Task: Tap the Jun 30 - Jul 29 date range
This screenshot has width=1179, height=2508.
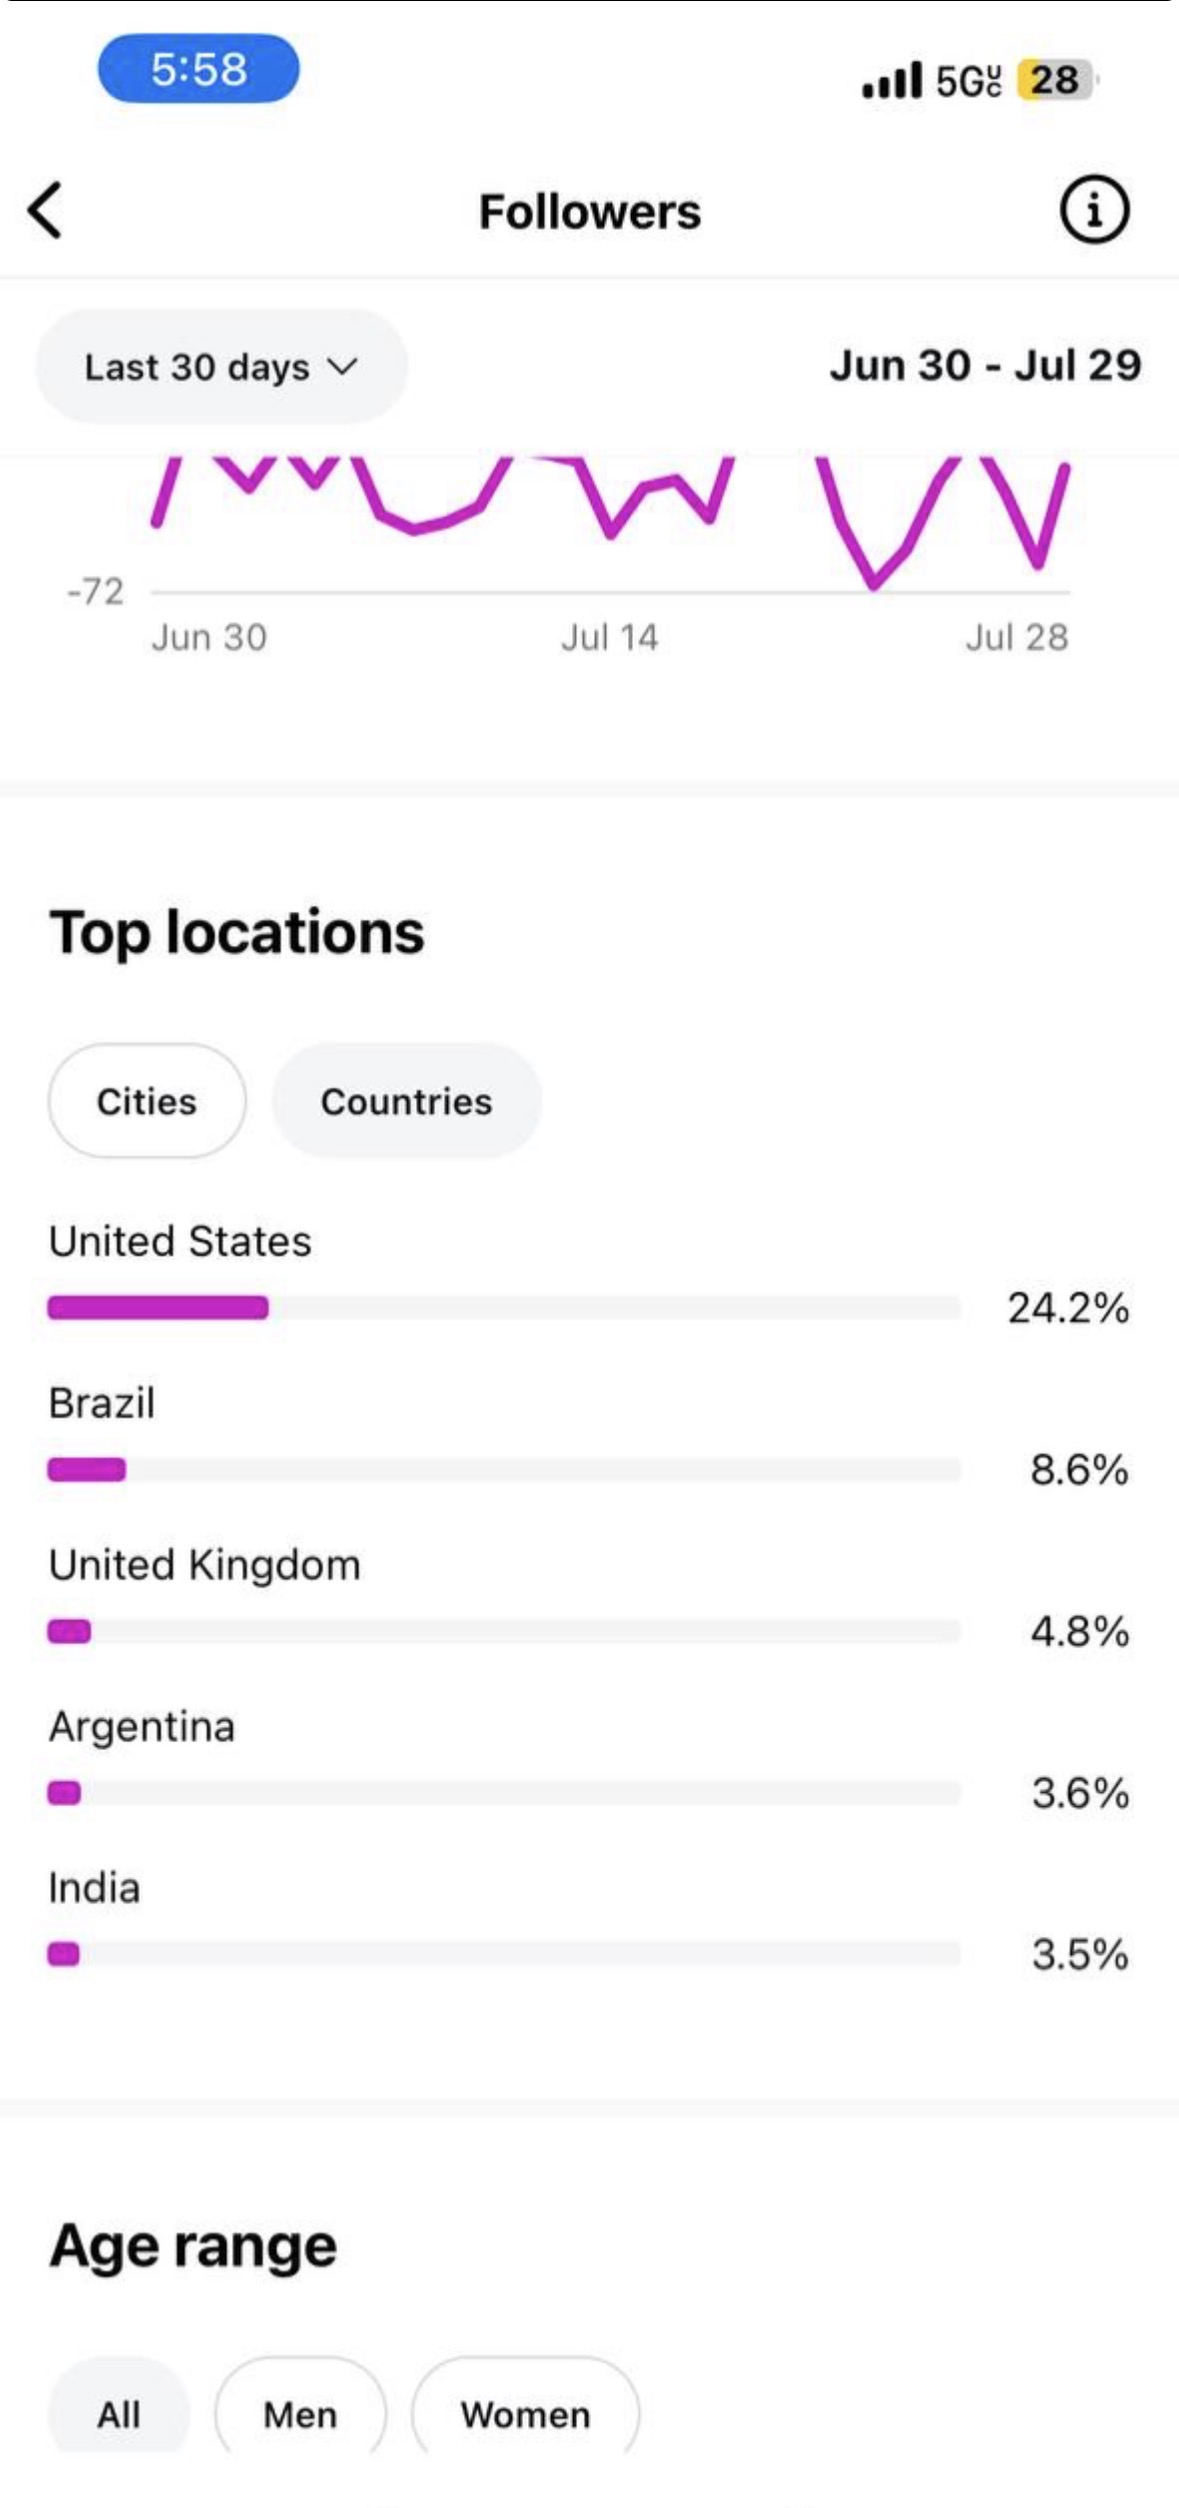Action: pos(985,366)
